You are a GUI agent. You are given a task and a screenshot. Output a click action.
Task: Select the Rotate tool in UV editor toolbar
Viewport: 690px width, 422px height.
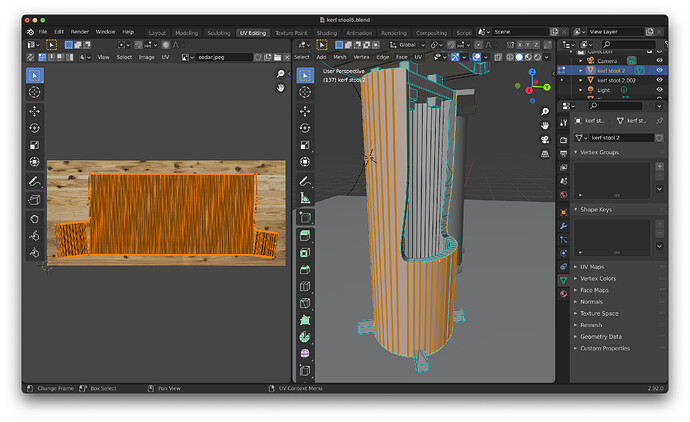35,128
